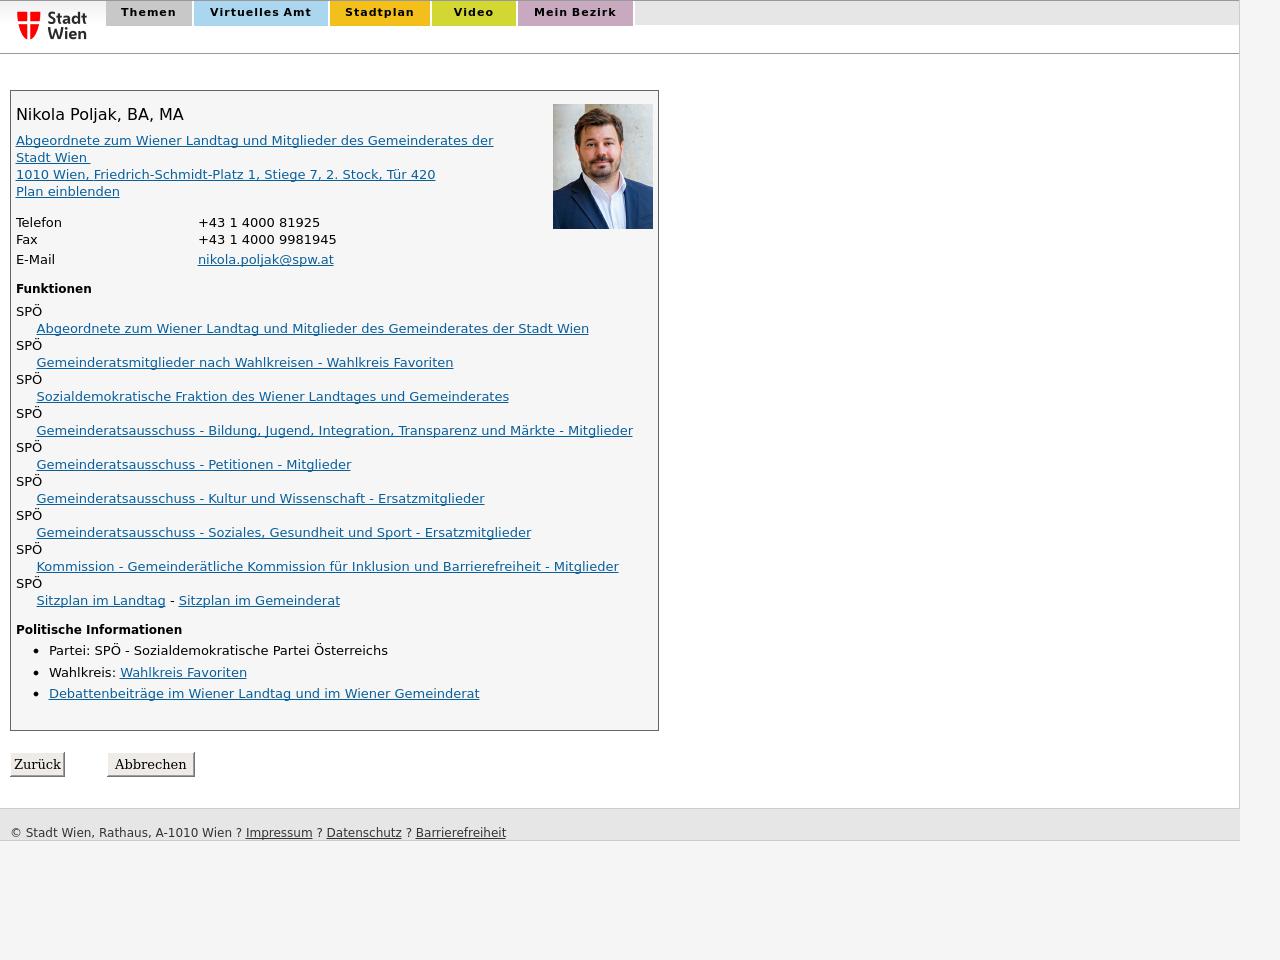Select the Video tab
The height and width of the screenshot is (960, 1280).
[473, 13]
